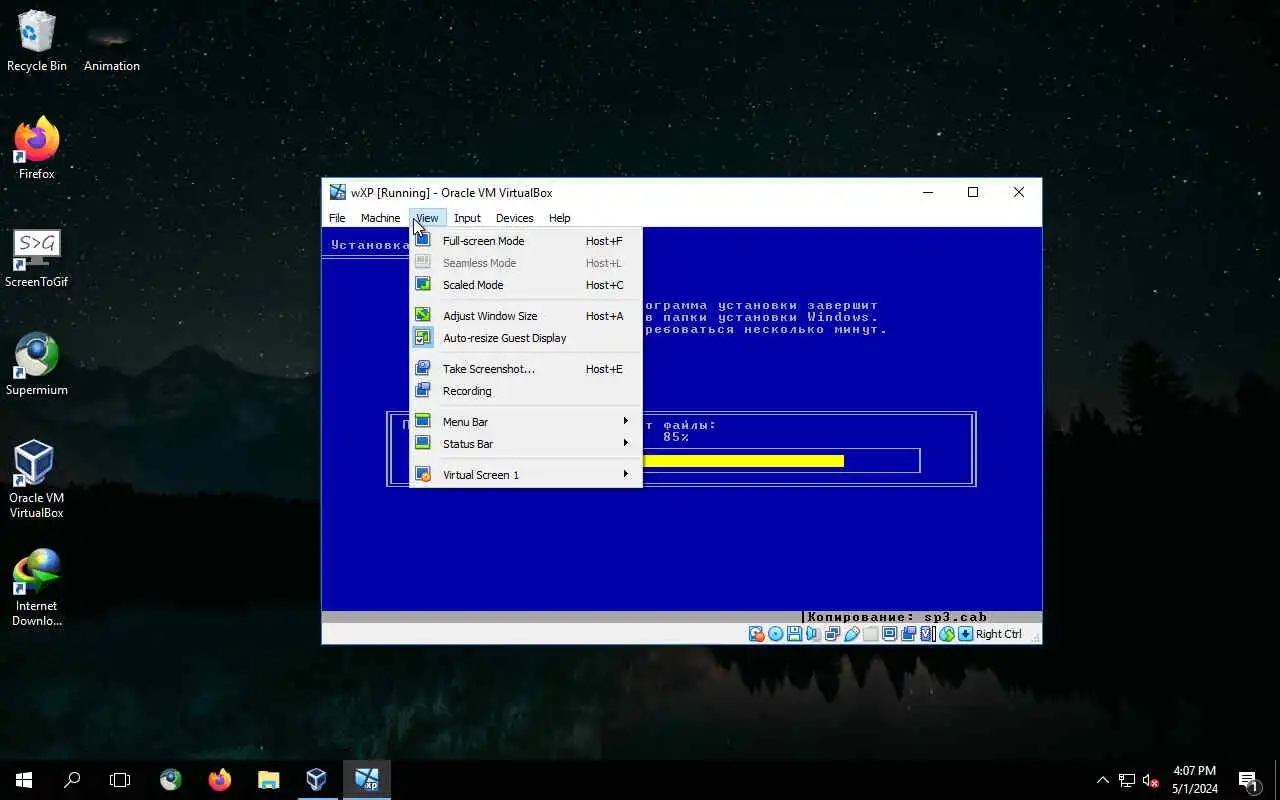Select Recording entry in View menu

(x=525, y=391)
